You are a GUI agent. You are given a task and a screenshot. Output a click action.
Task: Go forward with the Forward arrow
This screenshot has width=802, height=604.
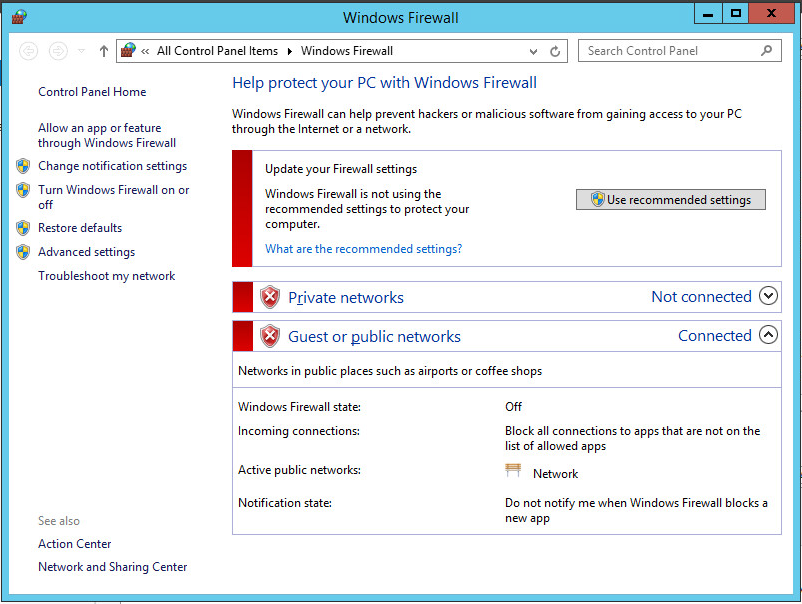pyautogui.click(x=58, y=51)
